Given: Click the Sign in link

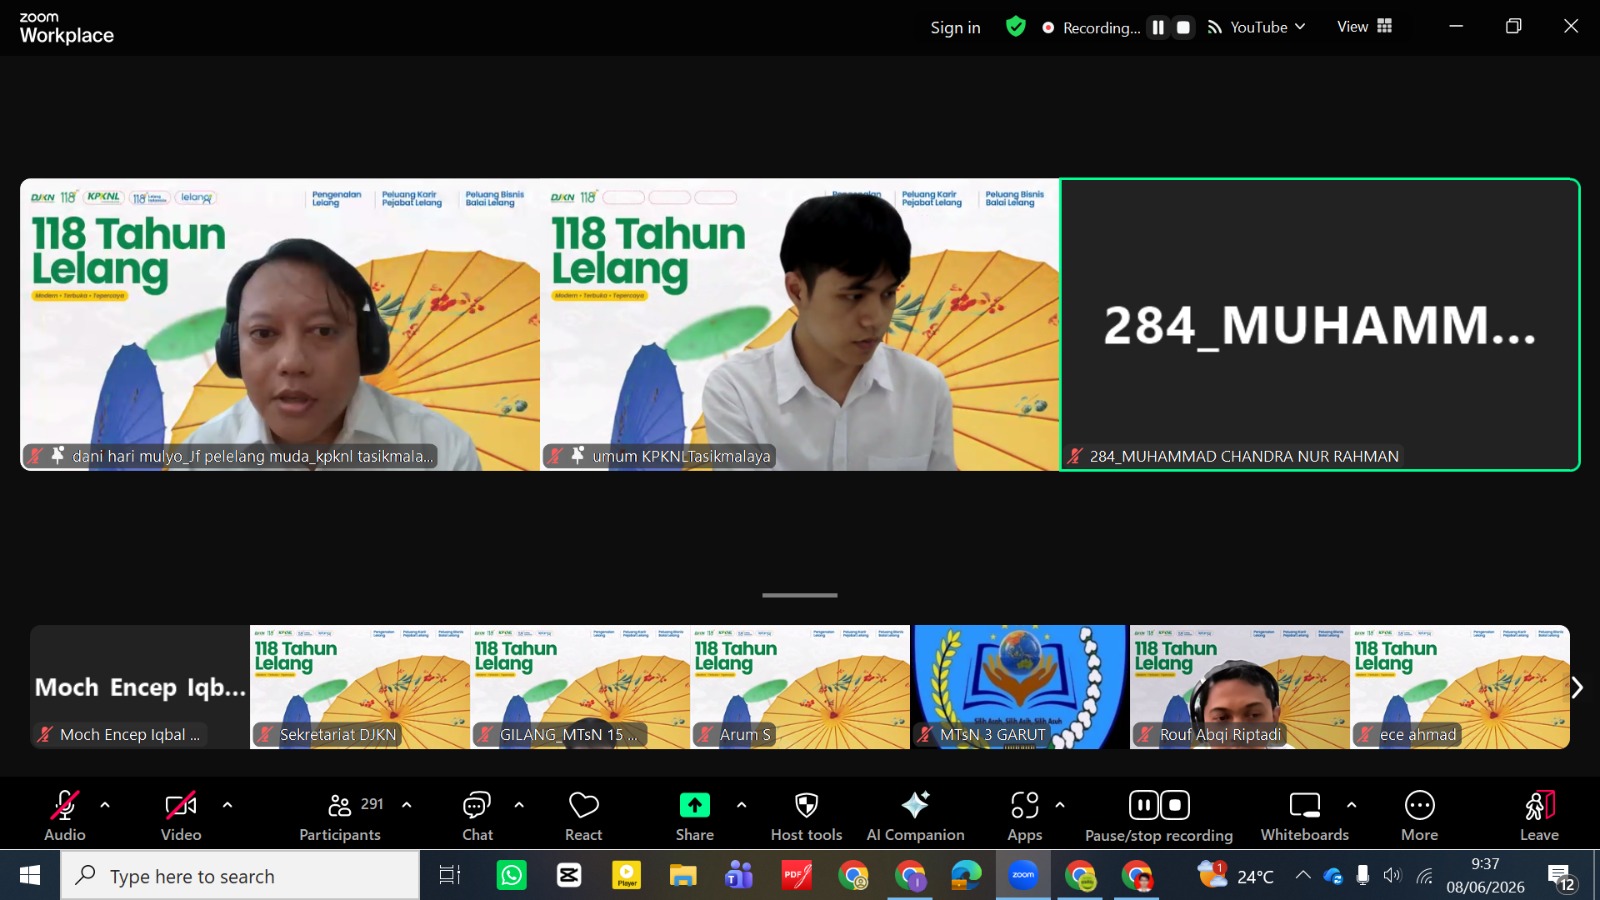Looking at the screenshot, I should (956, 28).
